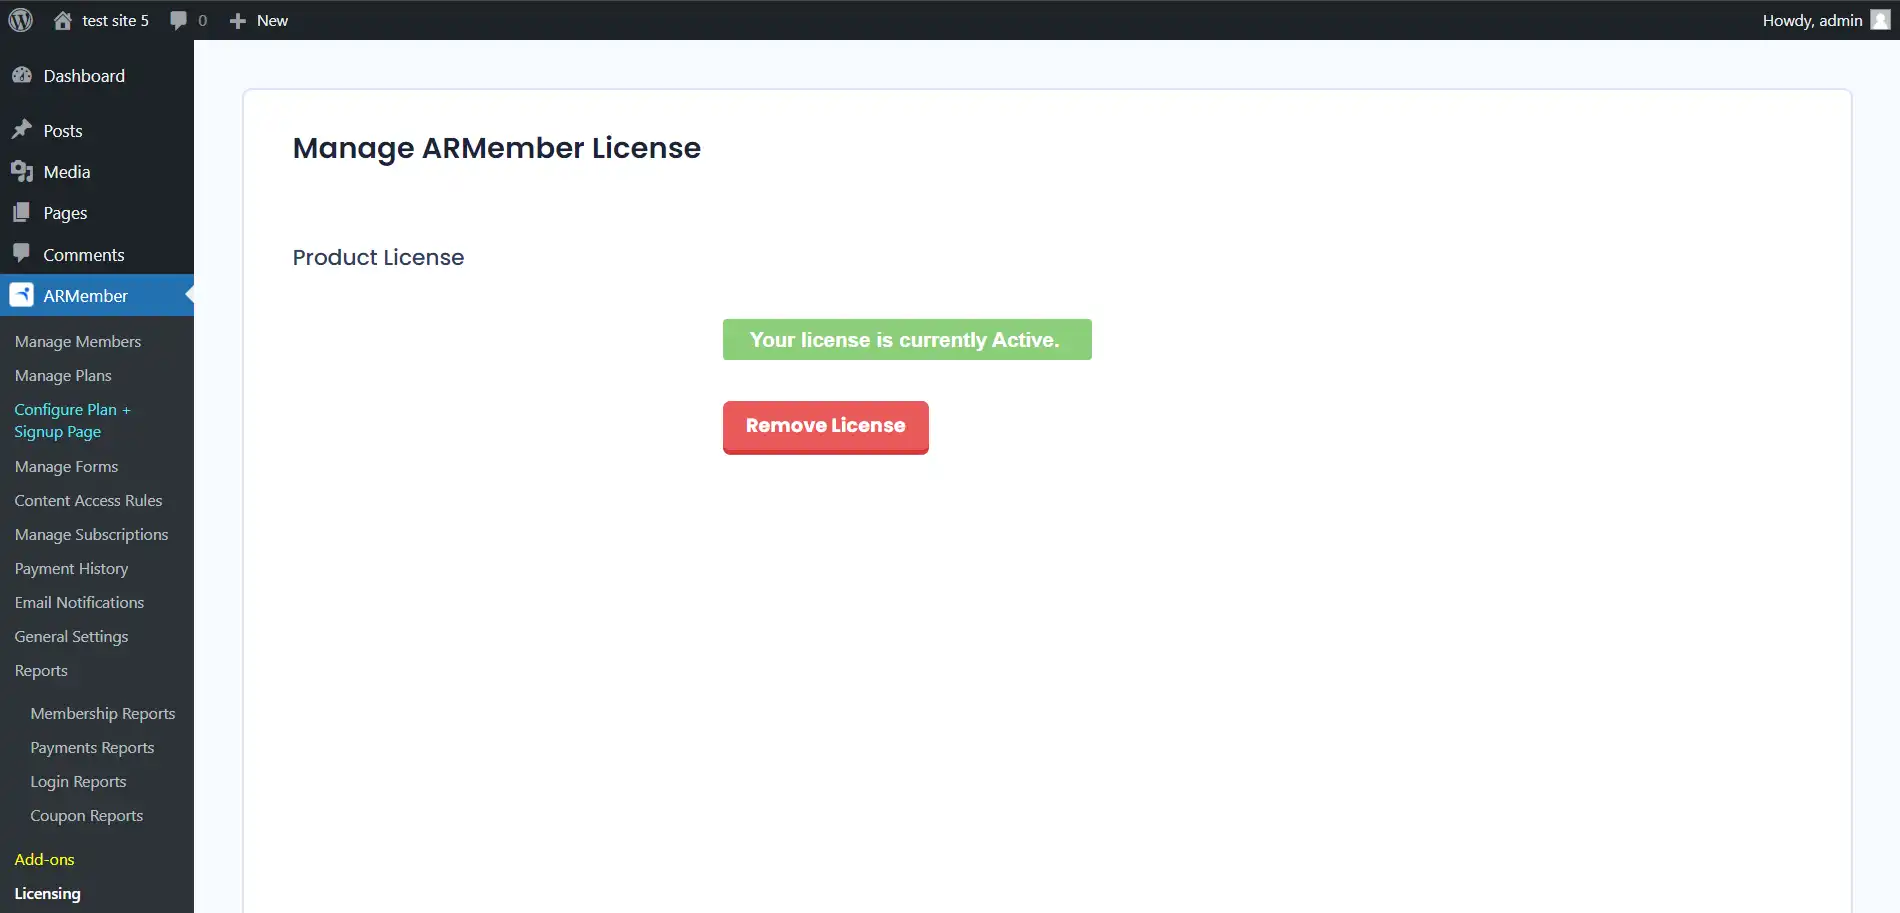Viewport: 1900px width, 913px height.
Task: Open Manage Subscriptions
Action: [91, 534]
